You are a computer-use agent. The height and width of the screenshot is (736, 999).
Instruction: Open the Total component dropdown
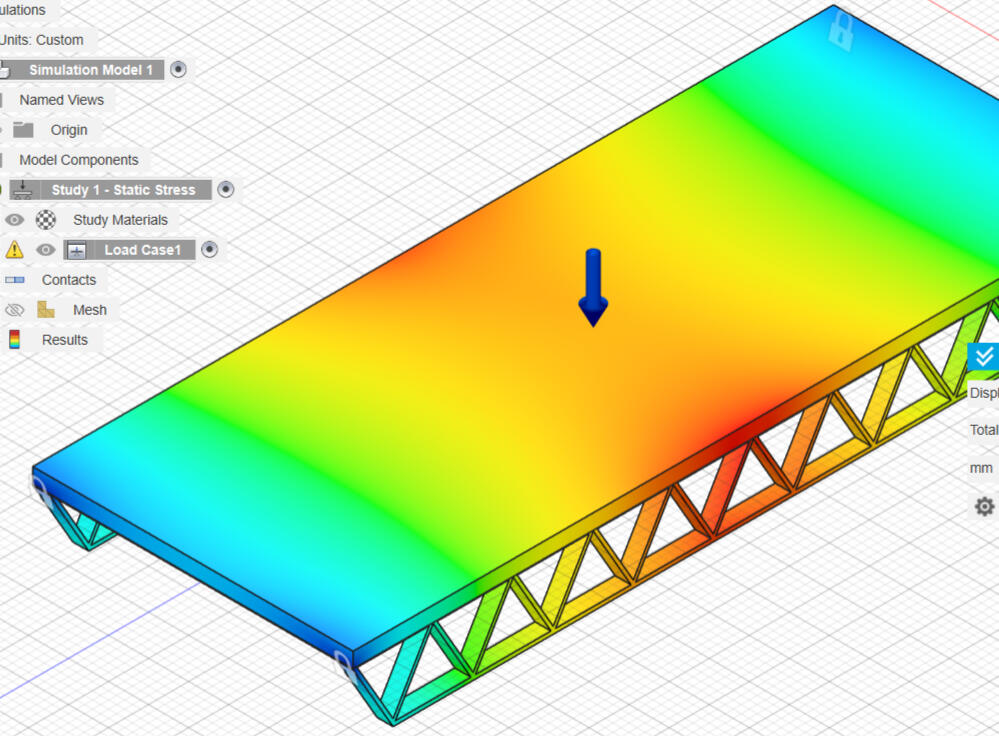pyautogui.click(x=983, y=429)
